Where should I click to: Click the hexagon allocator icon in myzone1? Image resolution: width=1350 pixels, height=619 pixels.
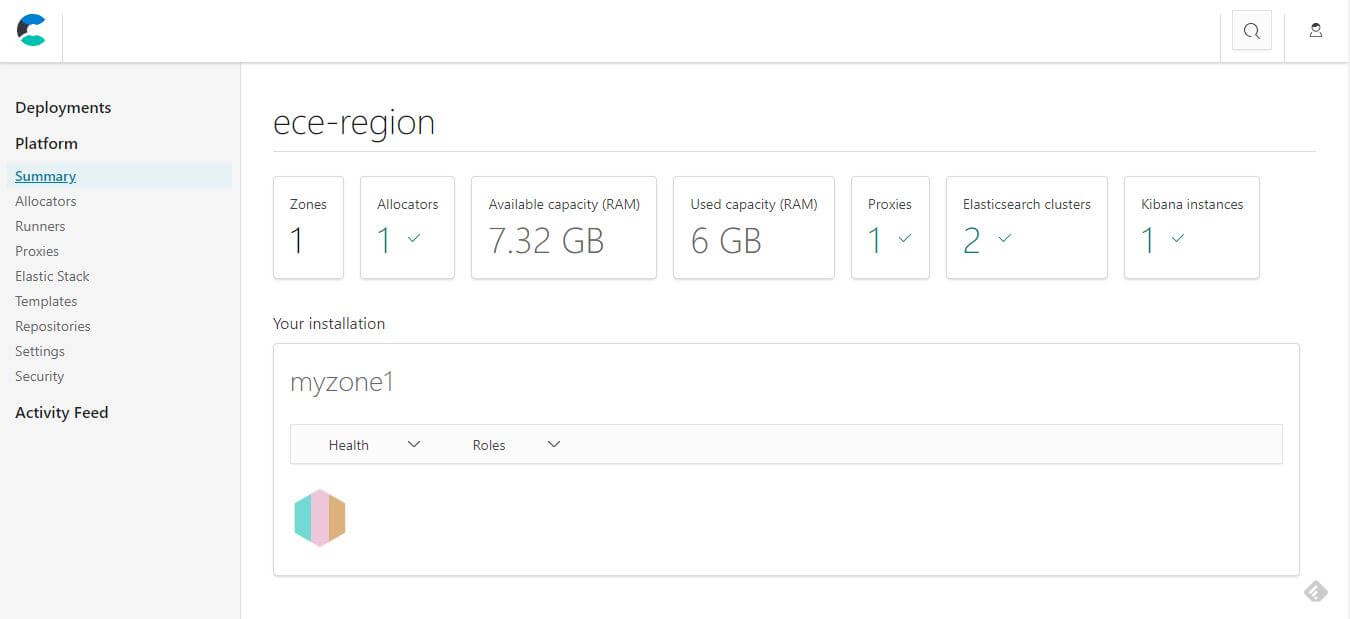click(x=320, y=518)
